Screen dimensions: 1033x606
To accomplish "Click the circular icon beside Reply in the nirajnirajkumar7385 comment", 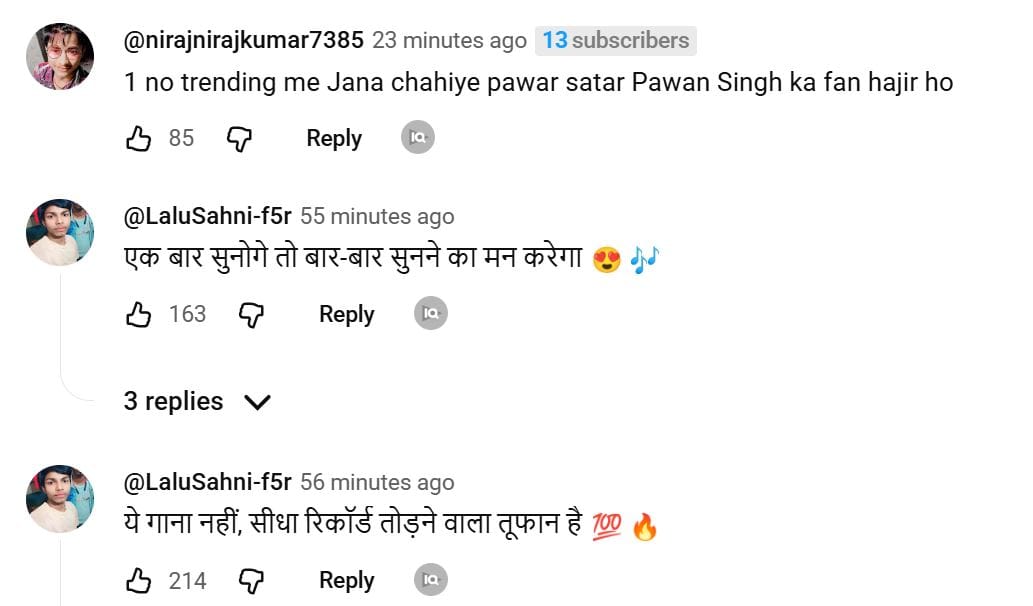I will (418, 138).
